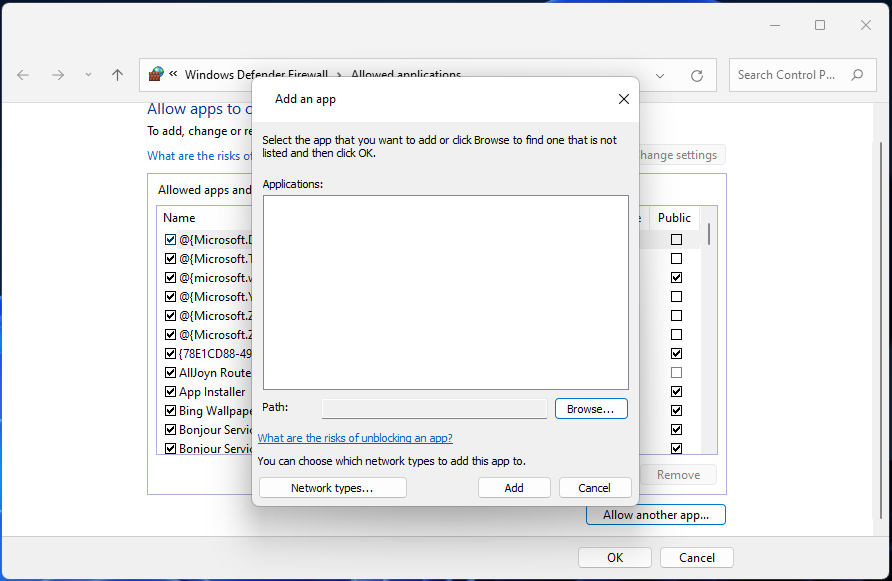
Task: Refresh the Control Panel page
Action: click(697, 75)
